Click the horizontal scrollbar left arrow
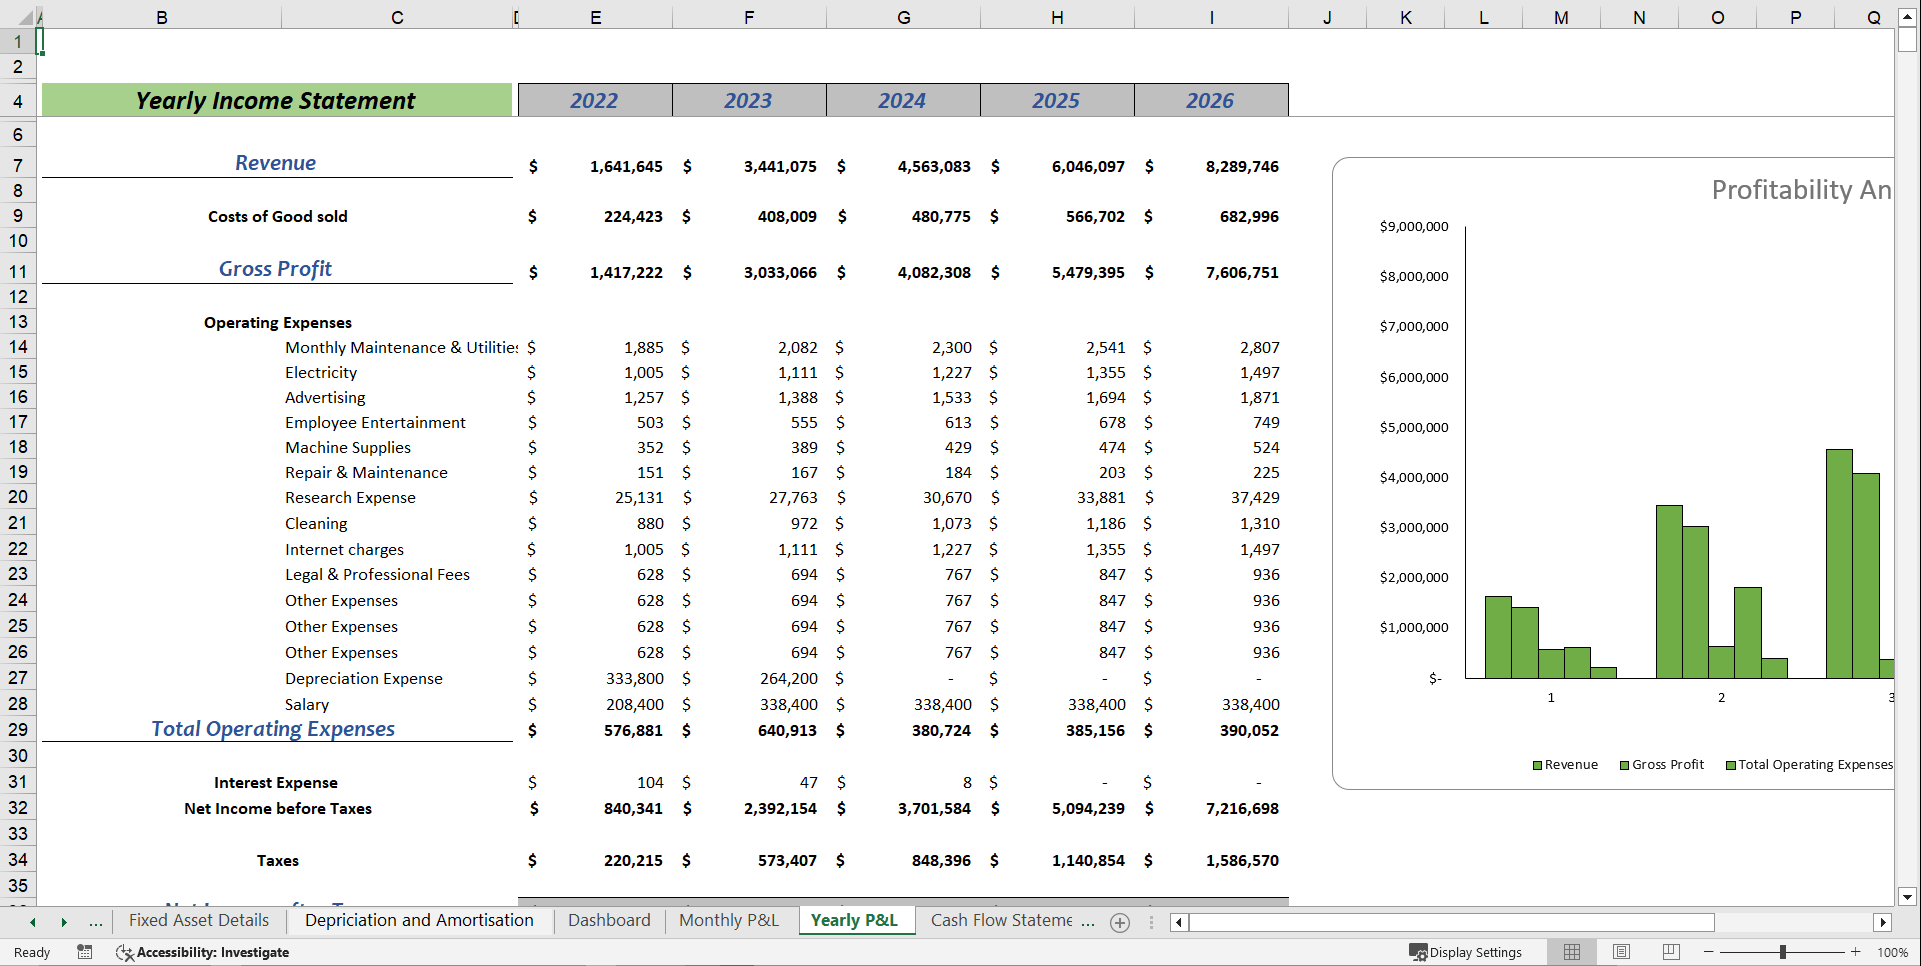Viewport: 1921px width, 966px height. click(x=1179, y=922)
